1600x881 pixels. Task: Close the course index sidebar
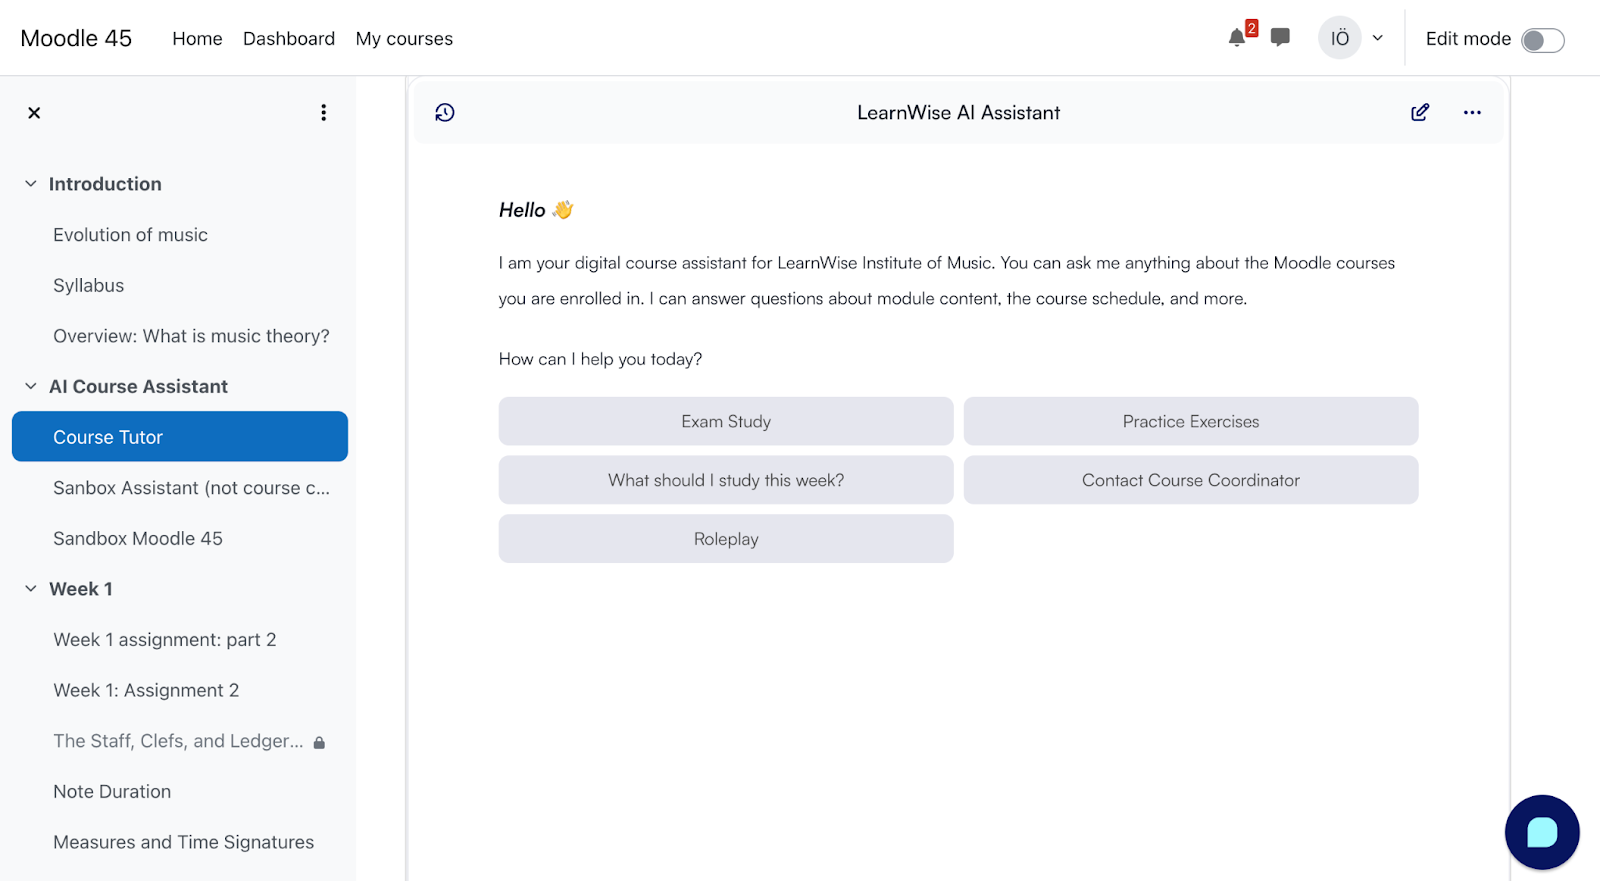coord(34,113)
